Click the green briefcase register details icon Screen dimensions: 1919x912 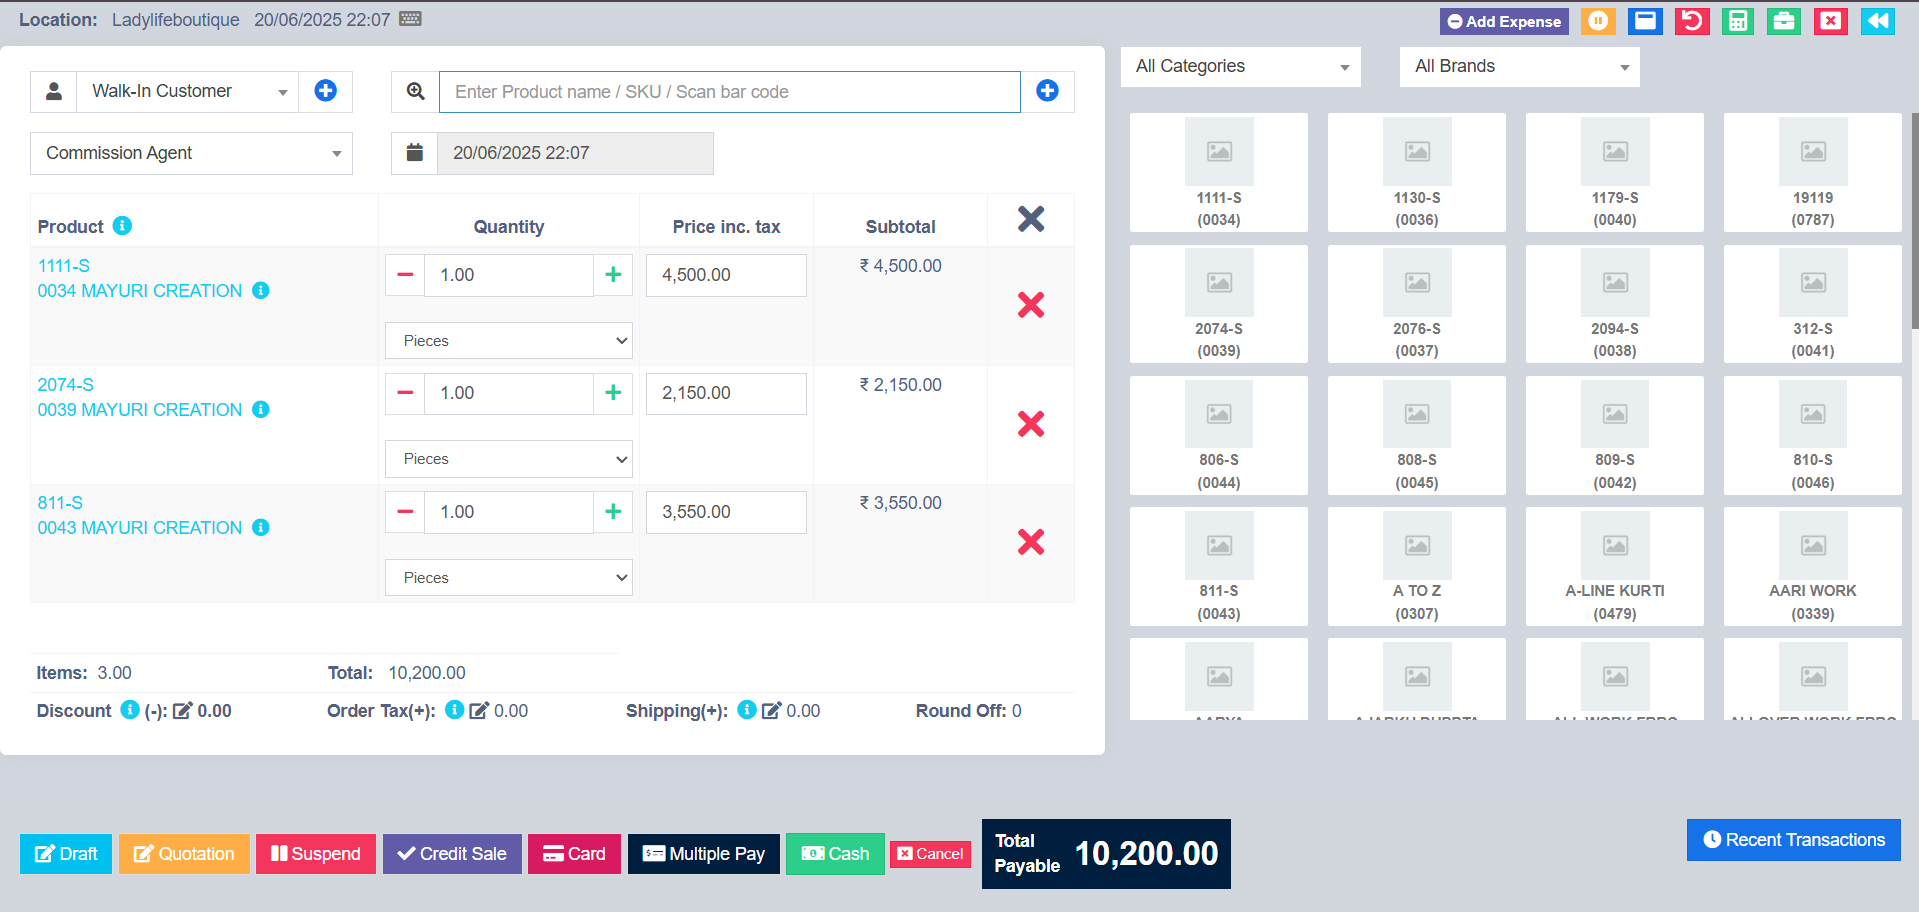(x=1784, y=21)
